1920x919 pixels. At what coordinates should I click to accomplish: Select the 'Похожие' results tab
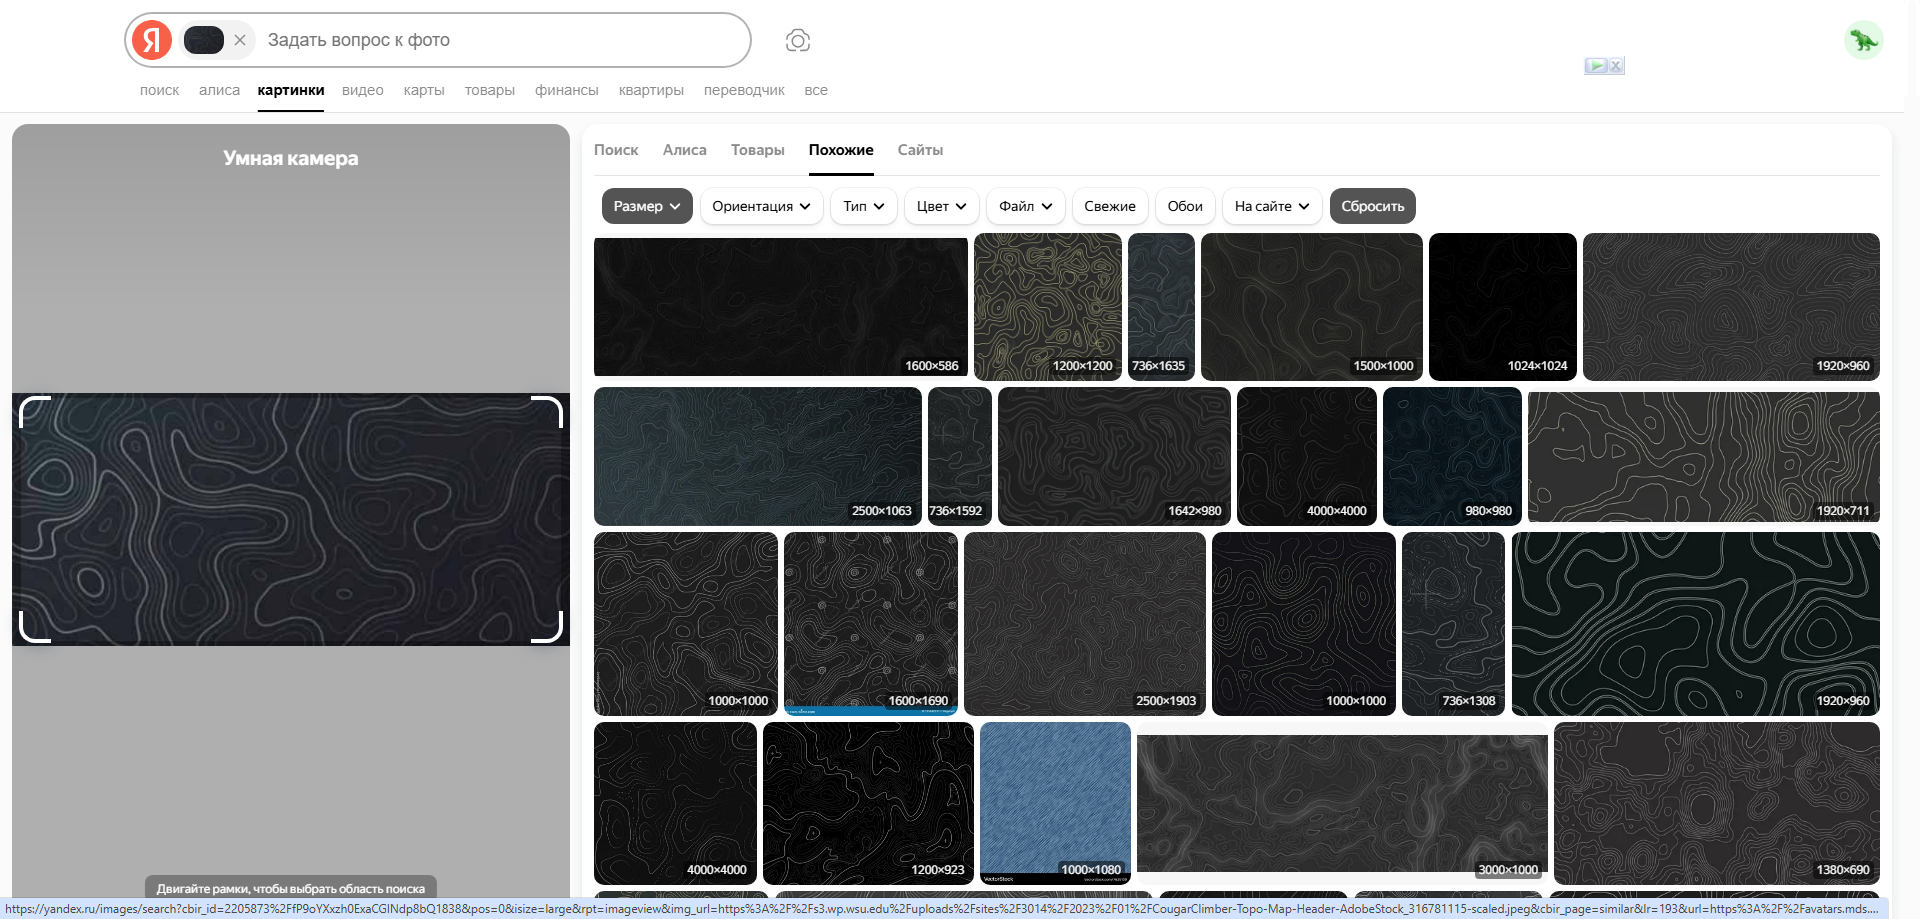(x=841, y=150)
